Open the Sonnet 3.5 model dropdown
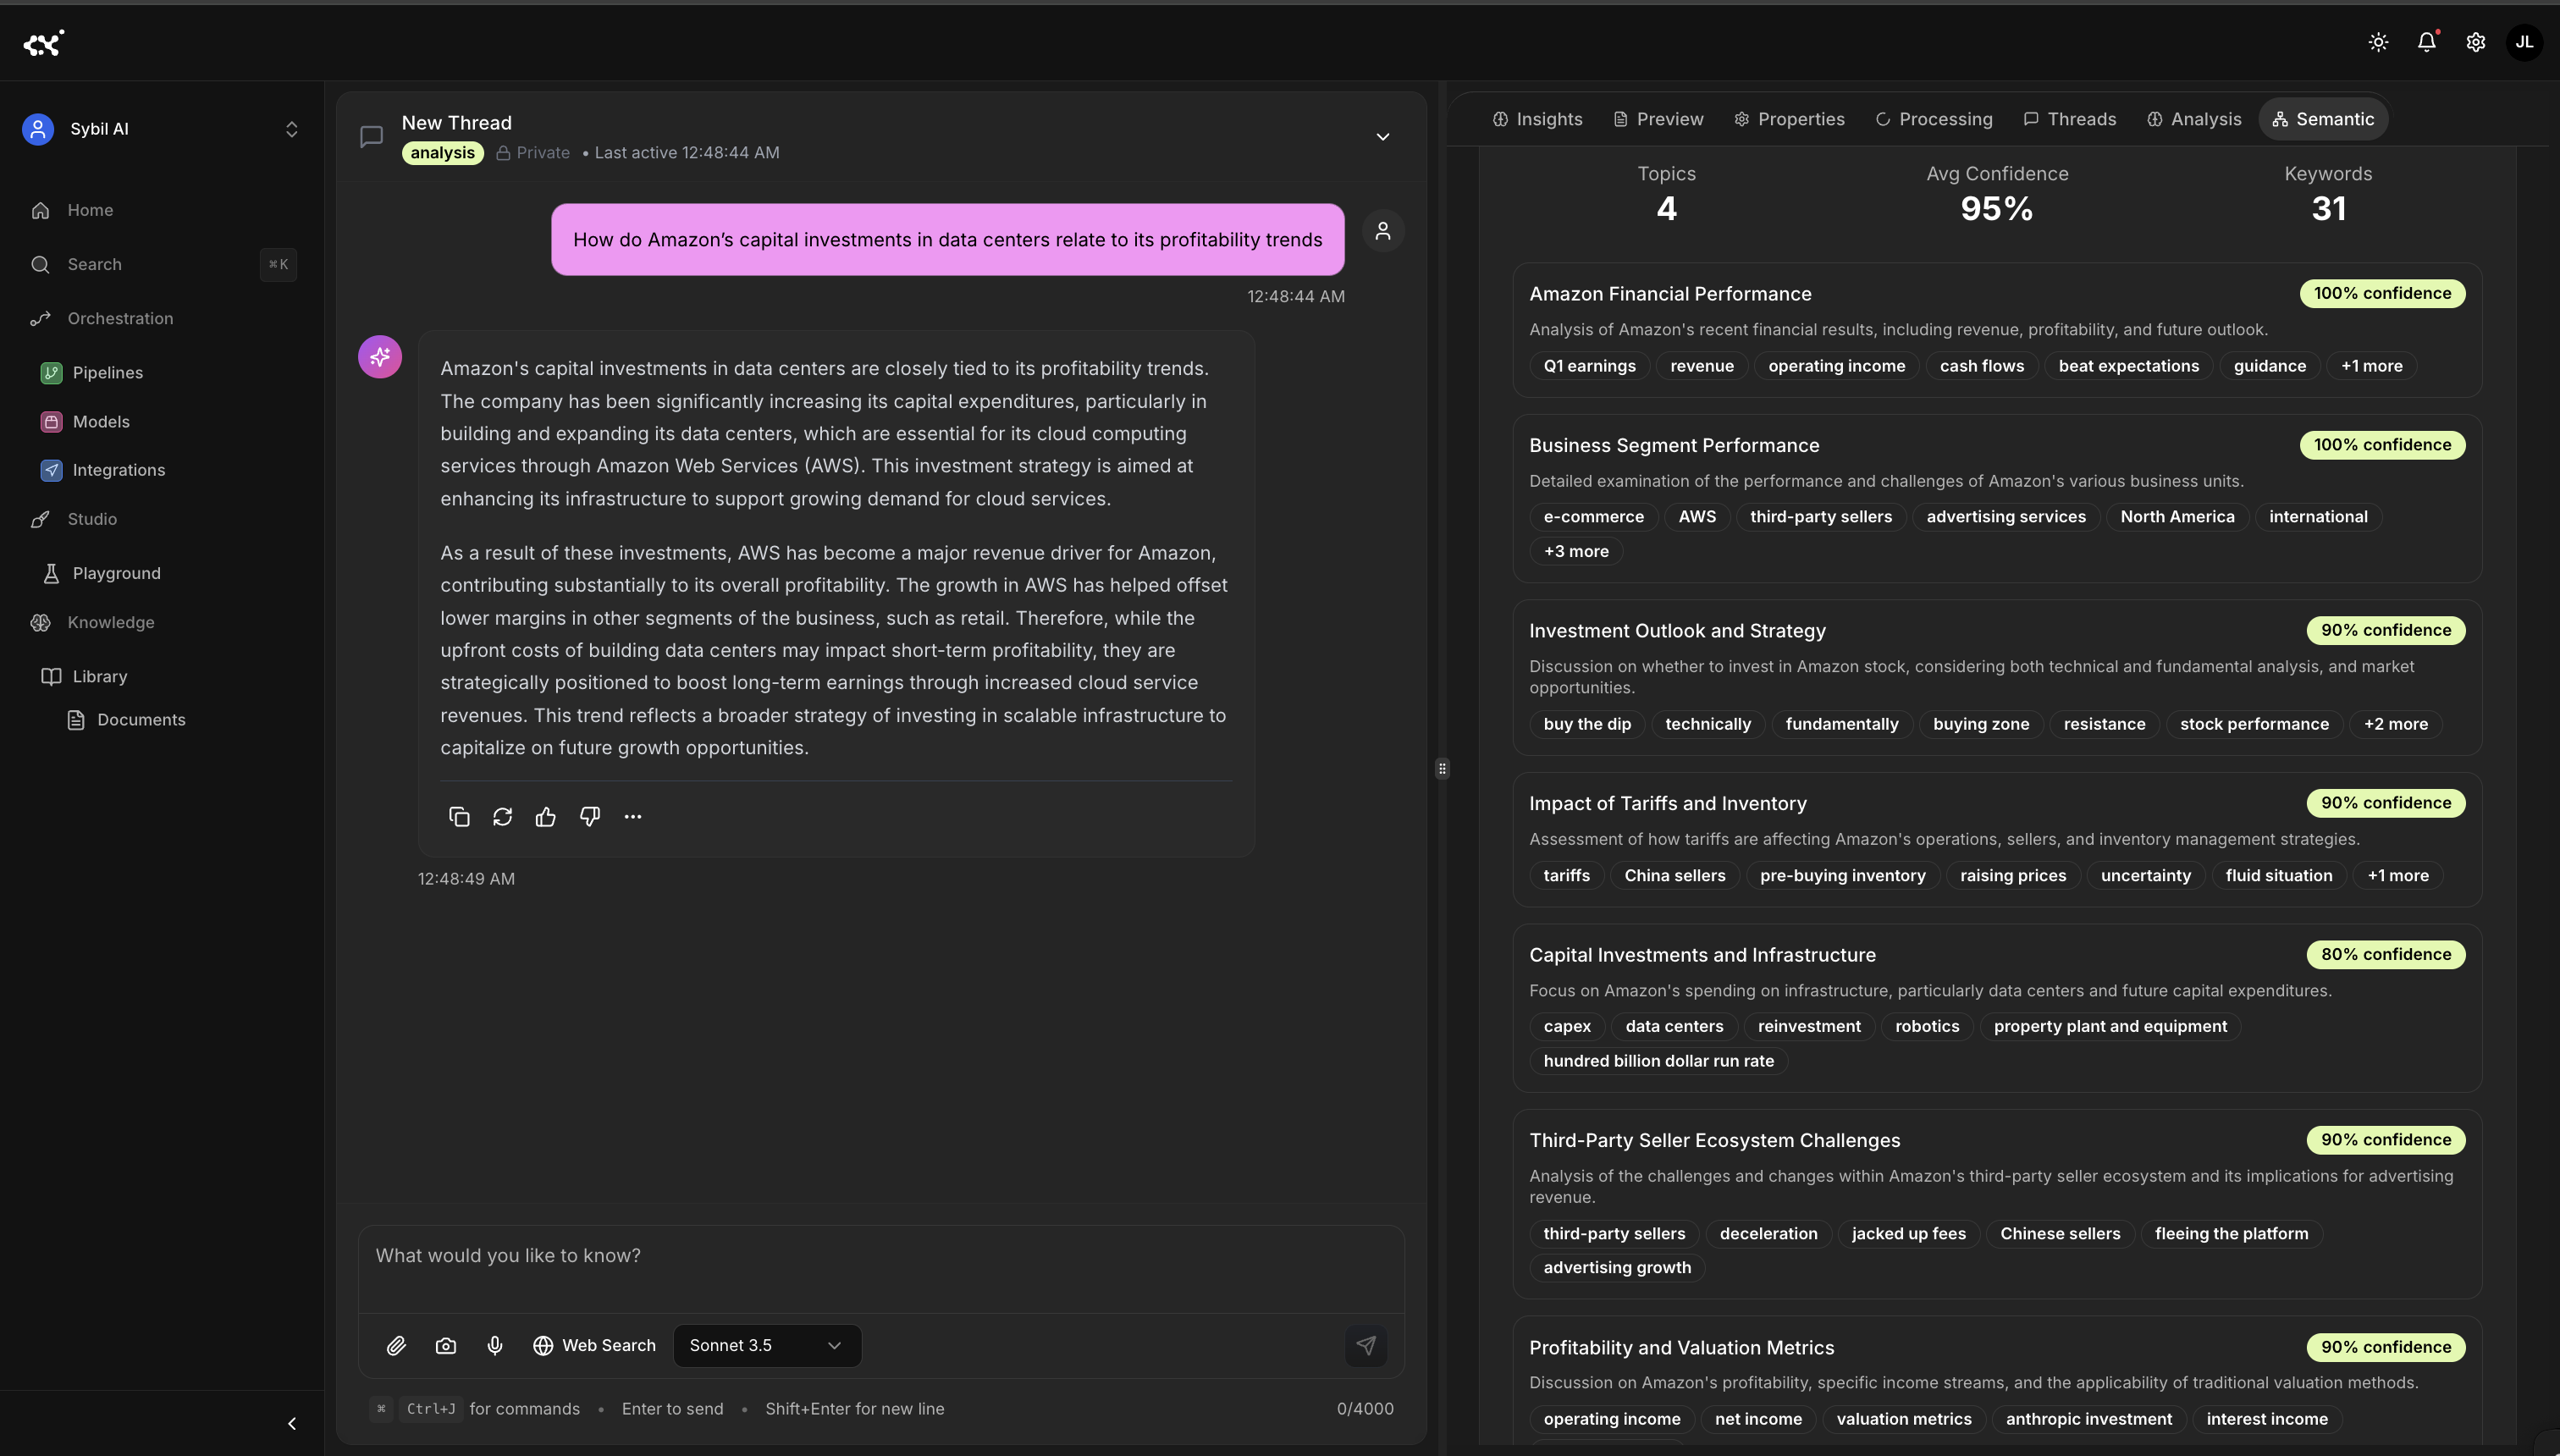Viewport: 2560px width, 1456px height. (766, 1345)
